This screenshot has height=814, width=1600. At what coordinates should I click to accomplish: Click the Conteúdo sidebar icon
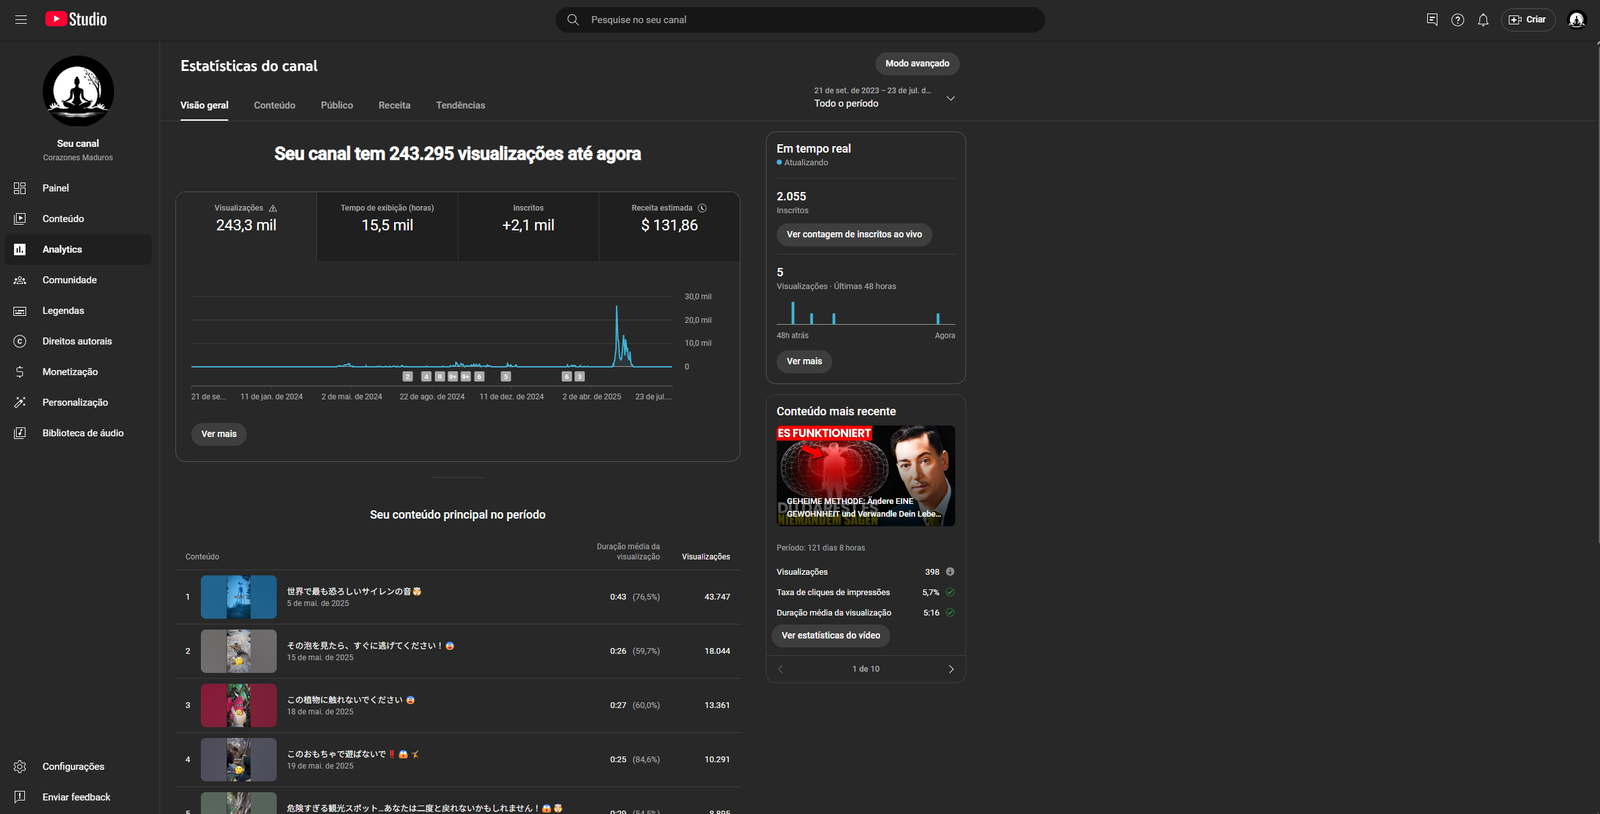click(20, 218)
